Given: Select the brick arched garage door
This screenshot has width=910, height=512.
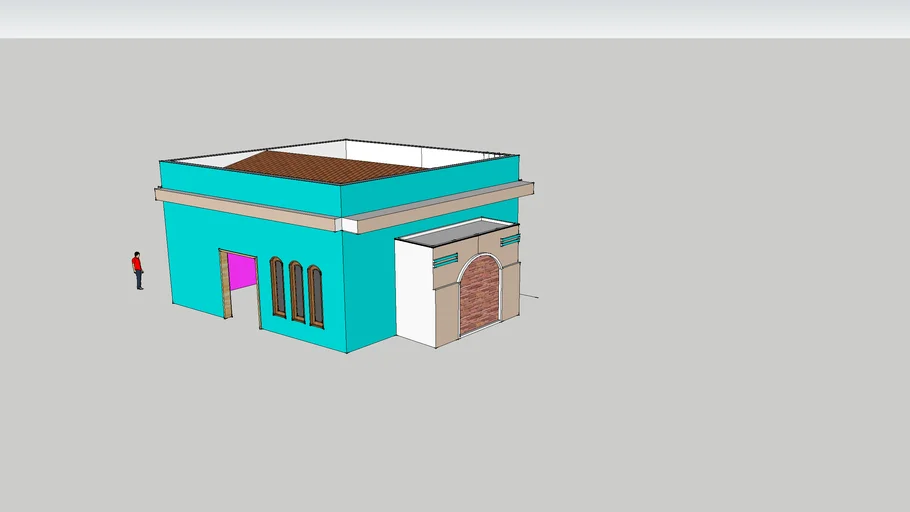Looking at the screenshot, I should [x=479, y=294].
